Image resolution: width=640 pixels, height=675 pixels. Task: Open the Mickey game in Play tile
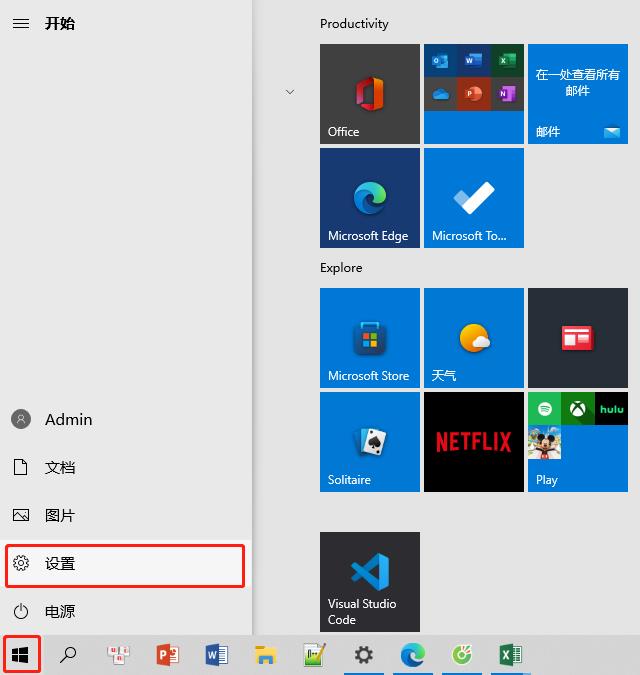pos(544,442)
